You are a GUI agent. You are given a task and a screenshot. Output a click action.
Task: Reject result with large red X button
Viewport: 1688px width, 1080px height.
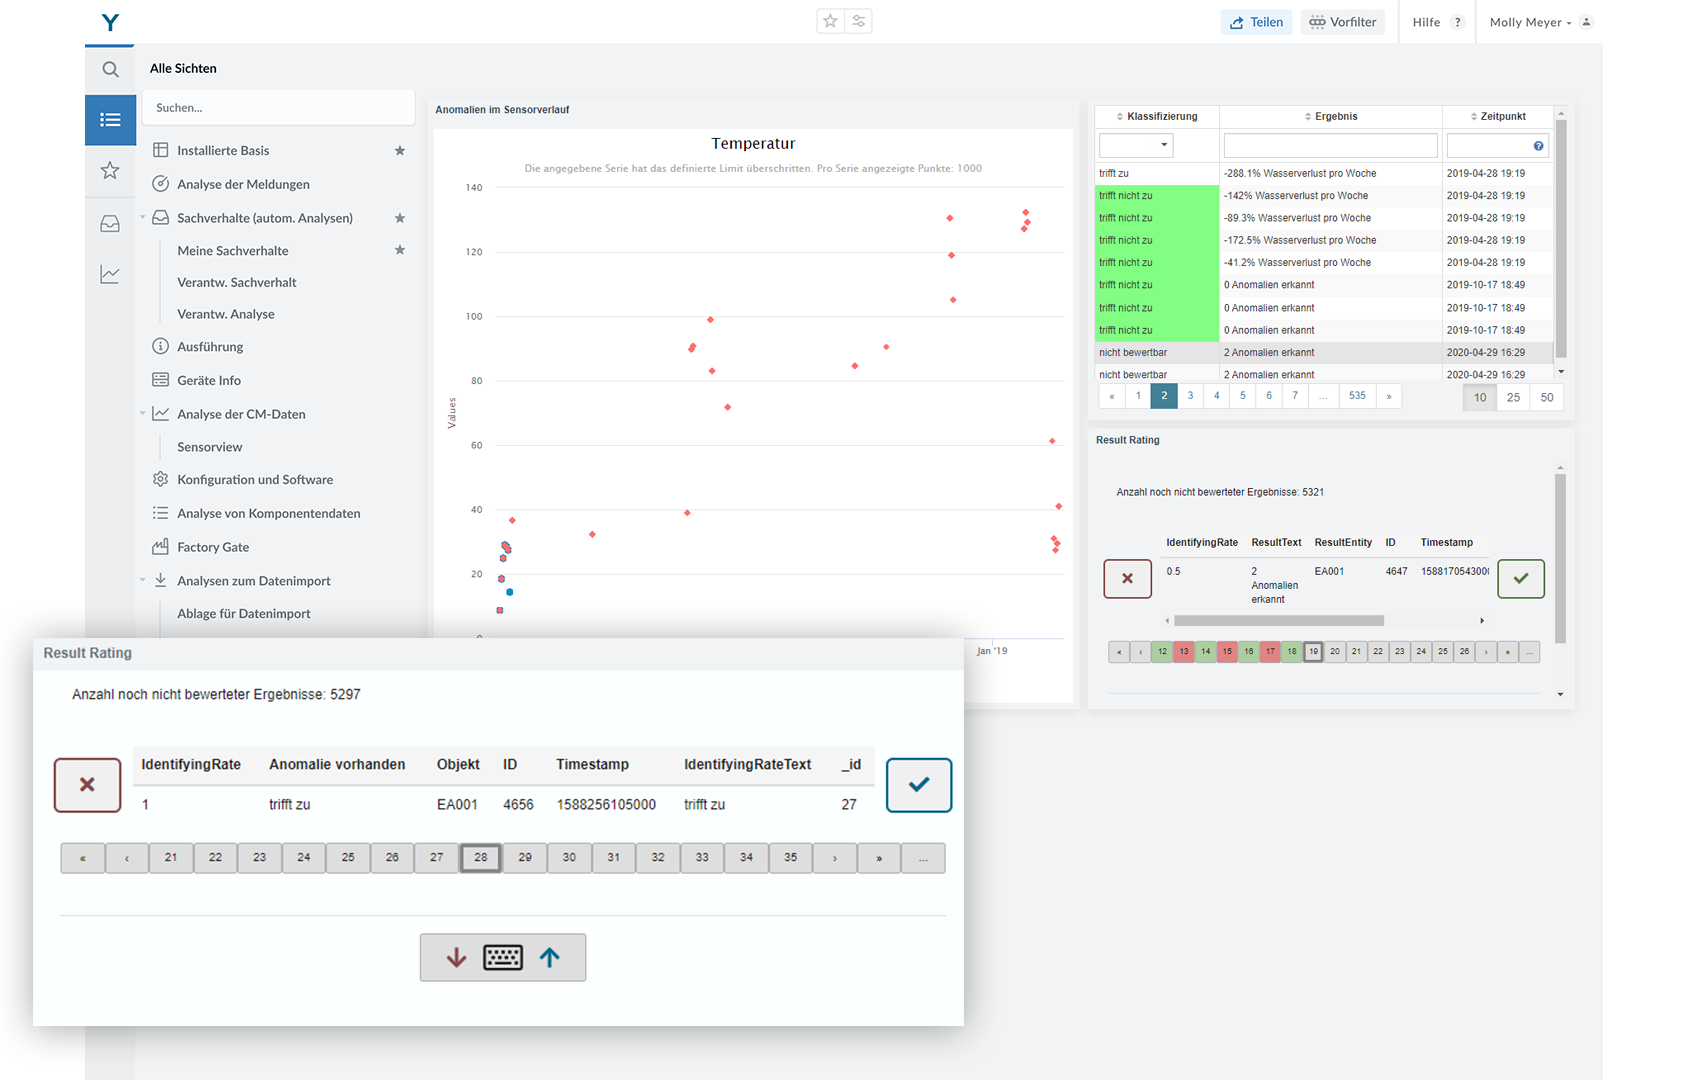click(x=87, y=785)
